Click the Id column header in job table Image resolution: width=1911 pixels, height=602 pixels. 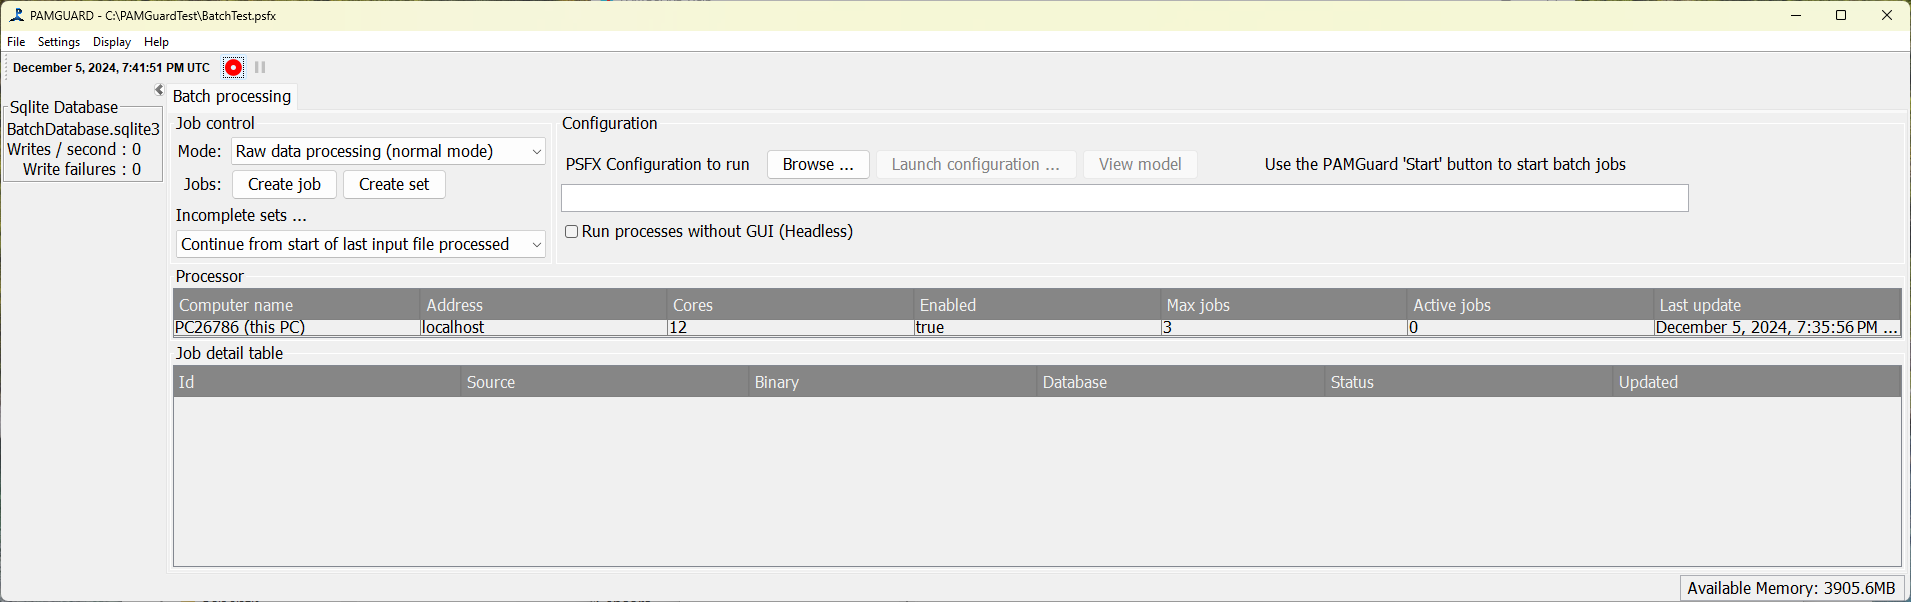point(317,382)
